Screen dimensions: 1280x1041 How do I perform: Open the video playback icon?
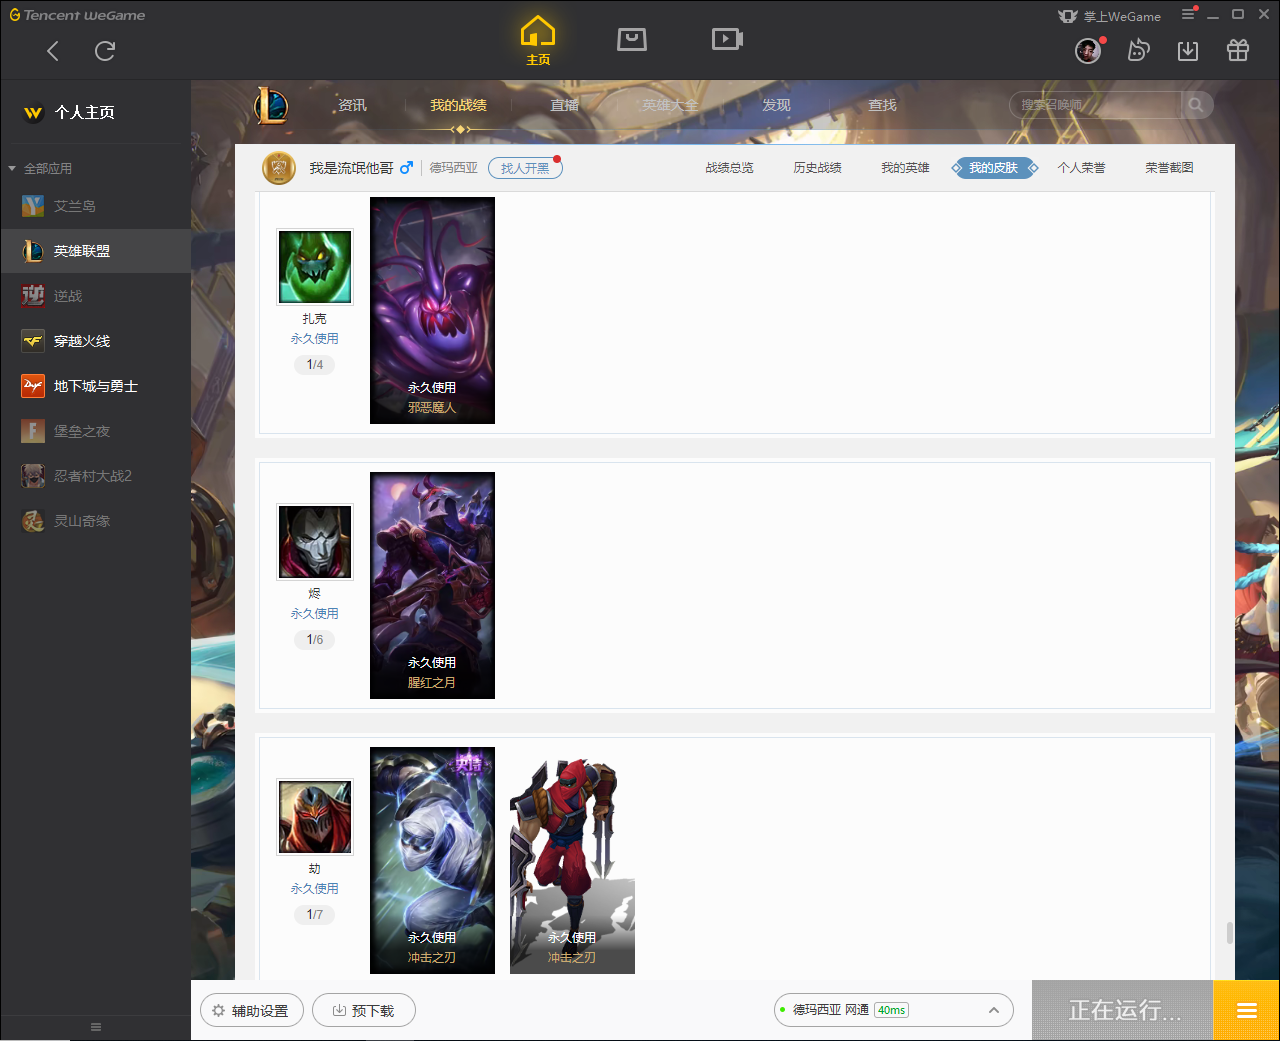[727, 39]
